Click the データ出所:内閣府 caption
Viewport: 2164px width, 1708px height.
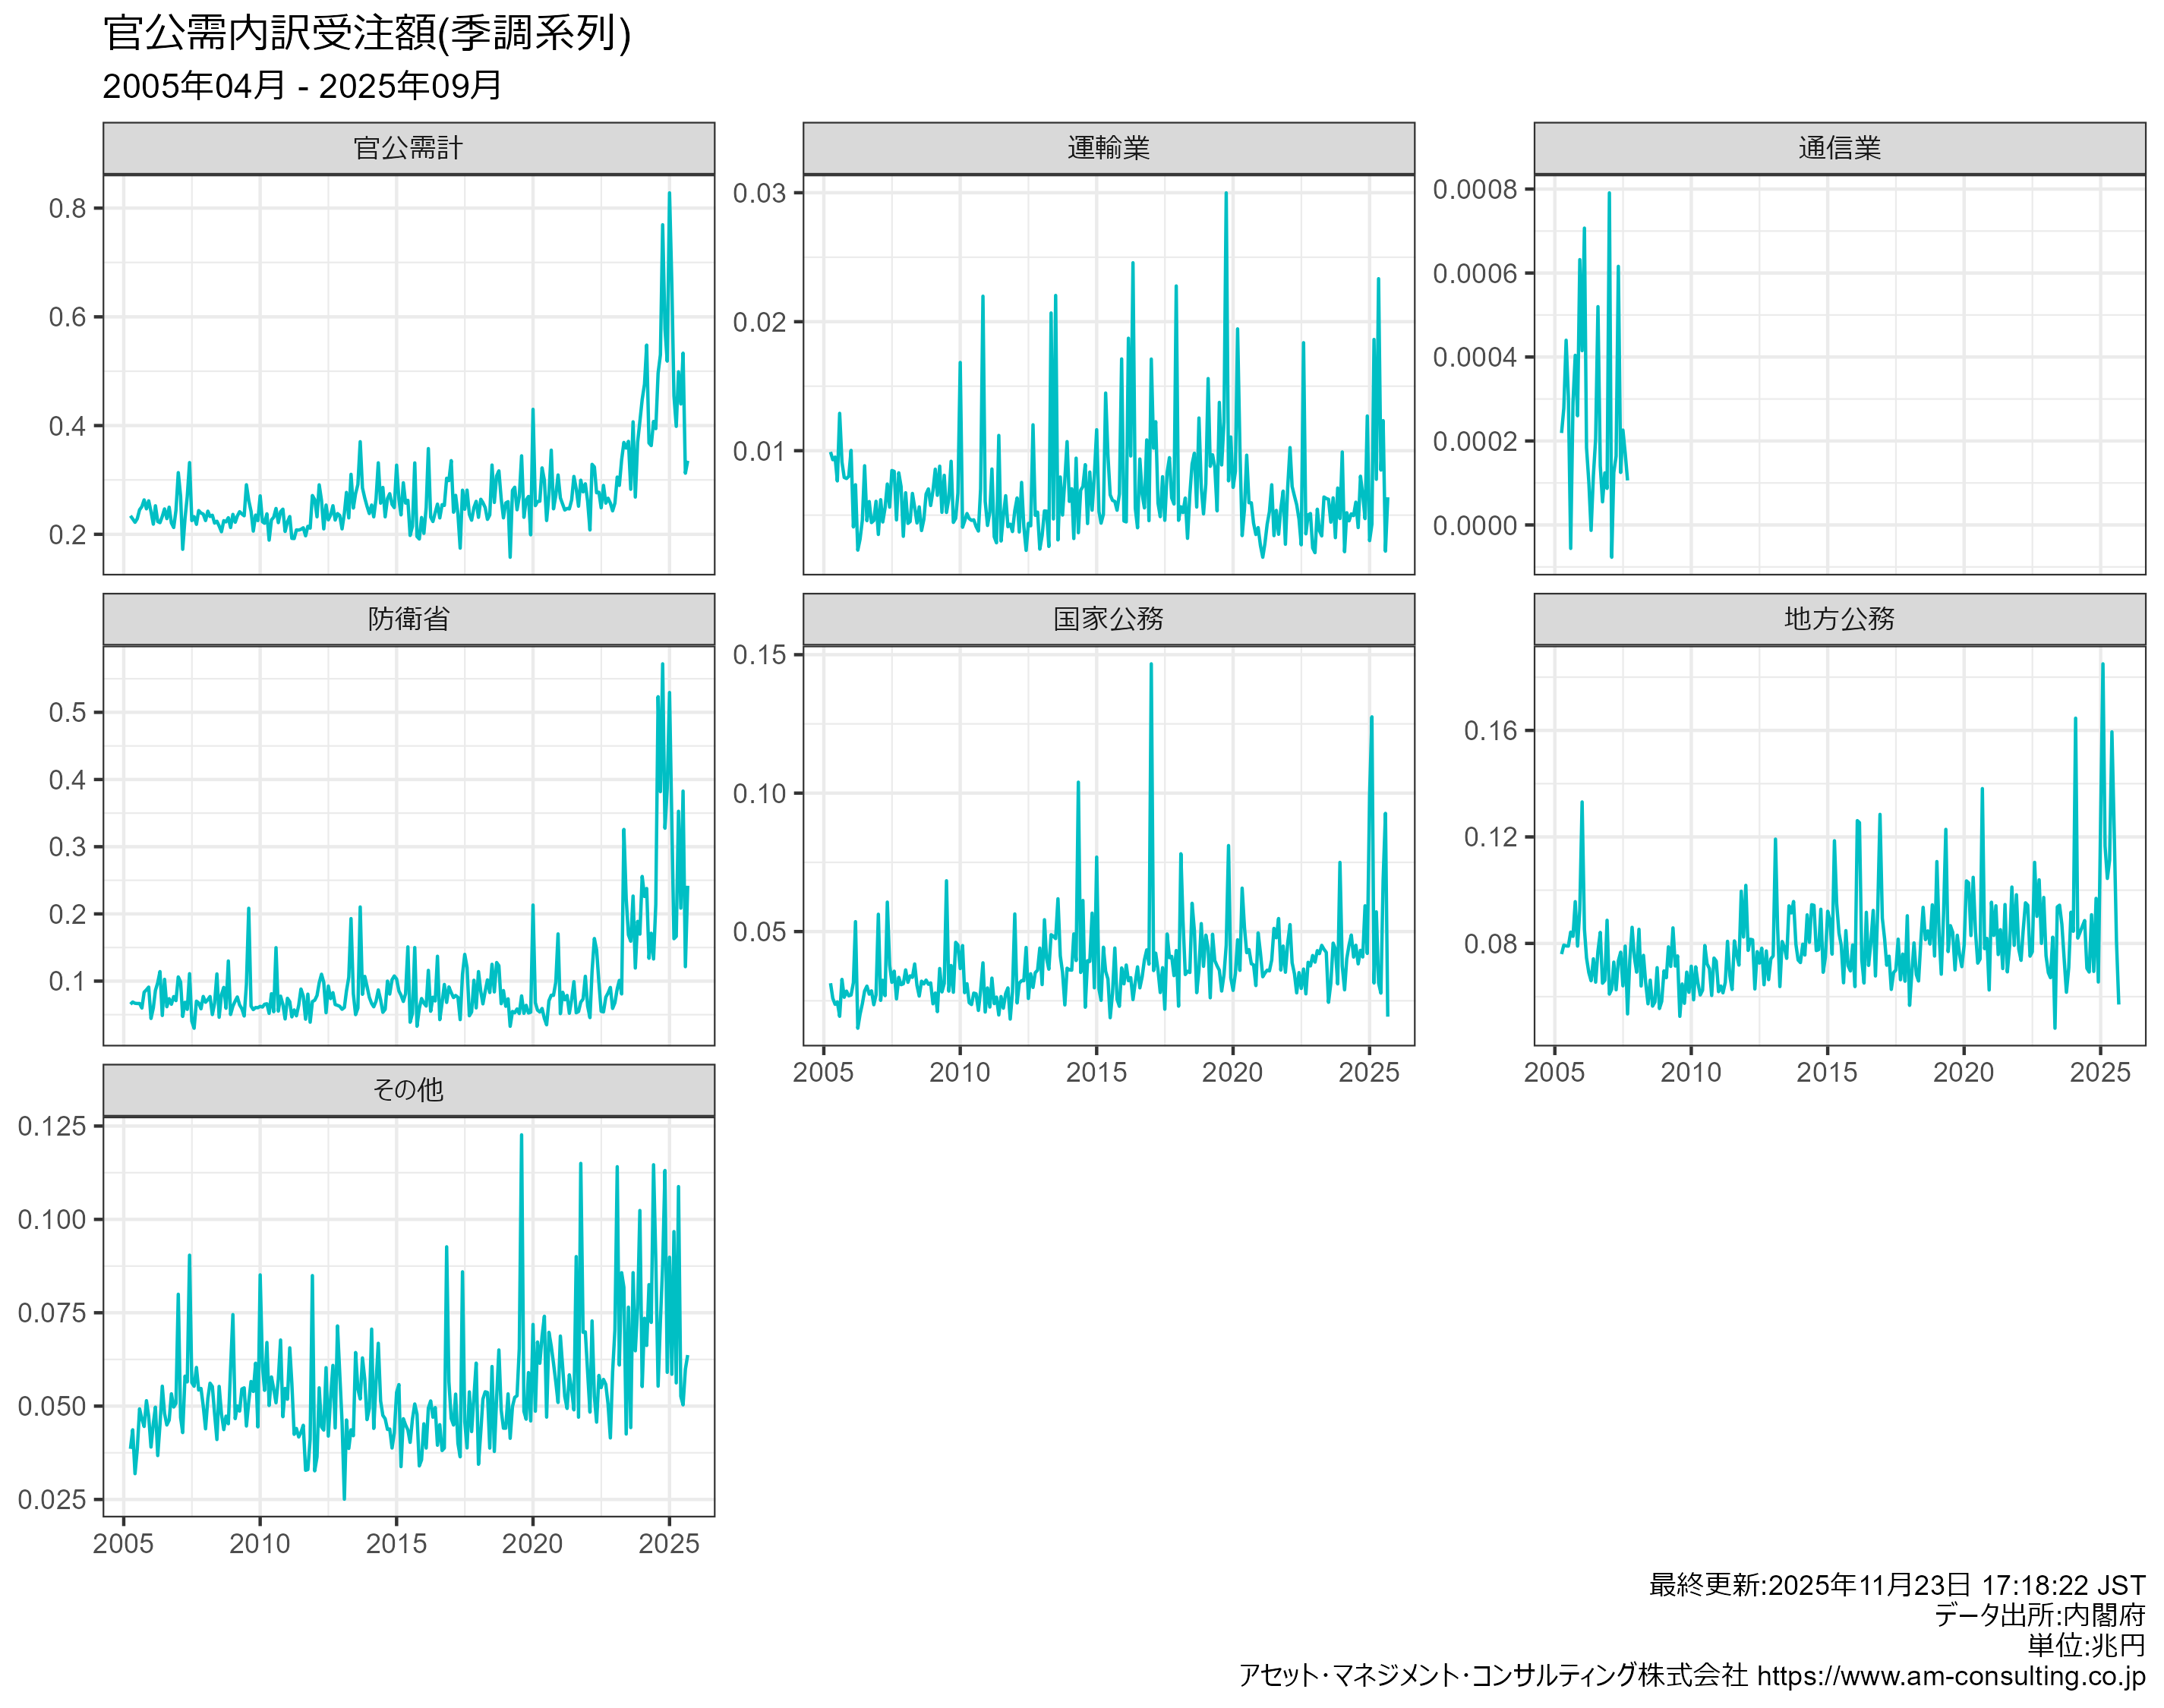coord(2039,1615)
